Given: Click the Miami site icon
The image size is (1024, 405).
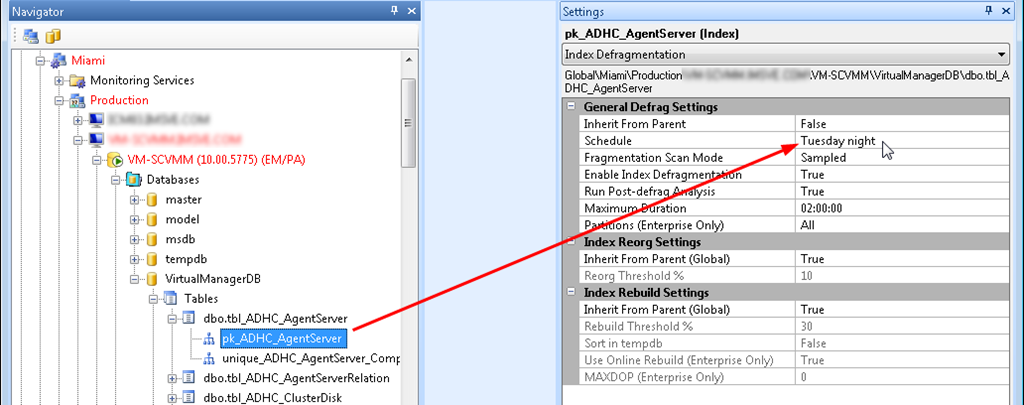Looking at the screenshot, I should 59,61.
